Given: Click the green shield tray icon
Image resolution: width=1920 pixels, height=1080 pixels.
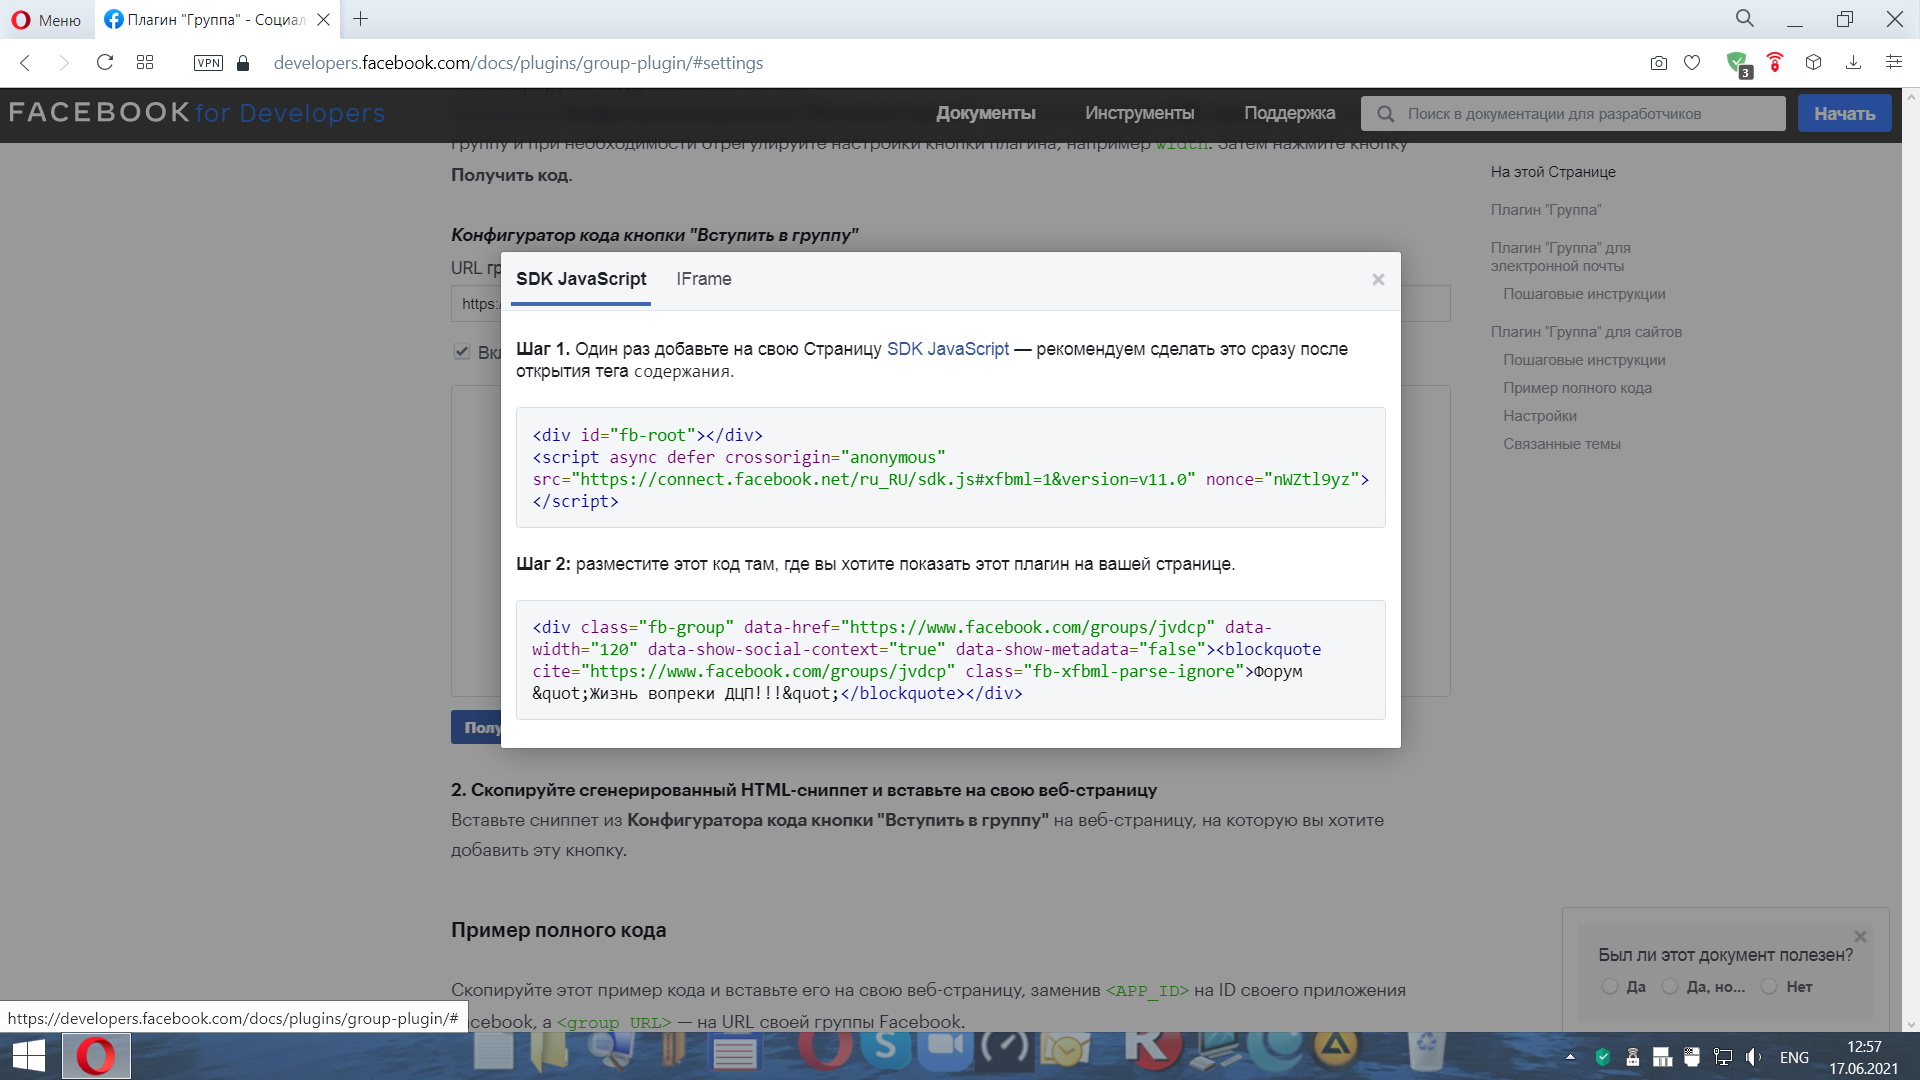Looking at the screenshot, I should (1602, 1057).
